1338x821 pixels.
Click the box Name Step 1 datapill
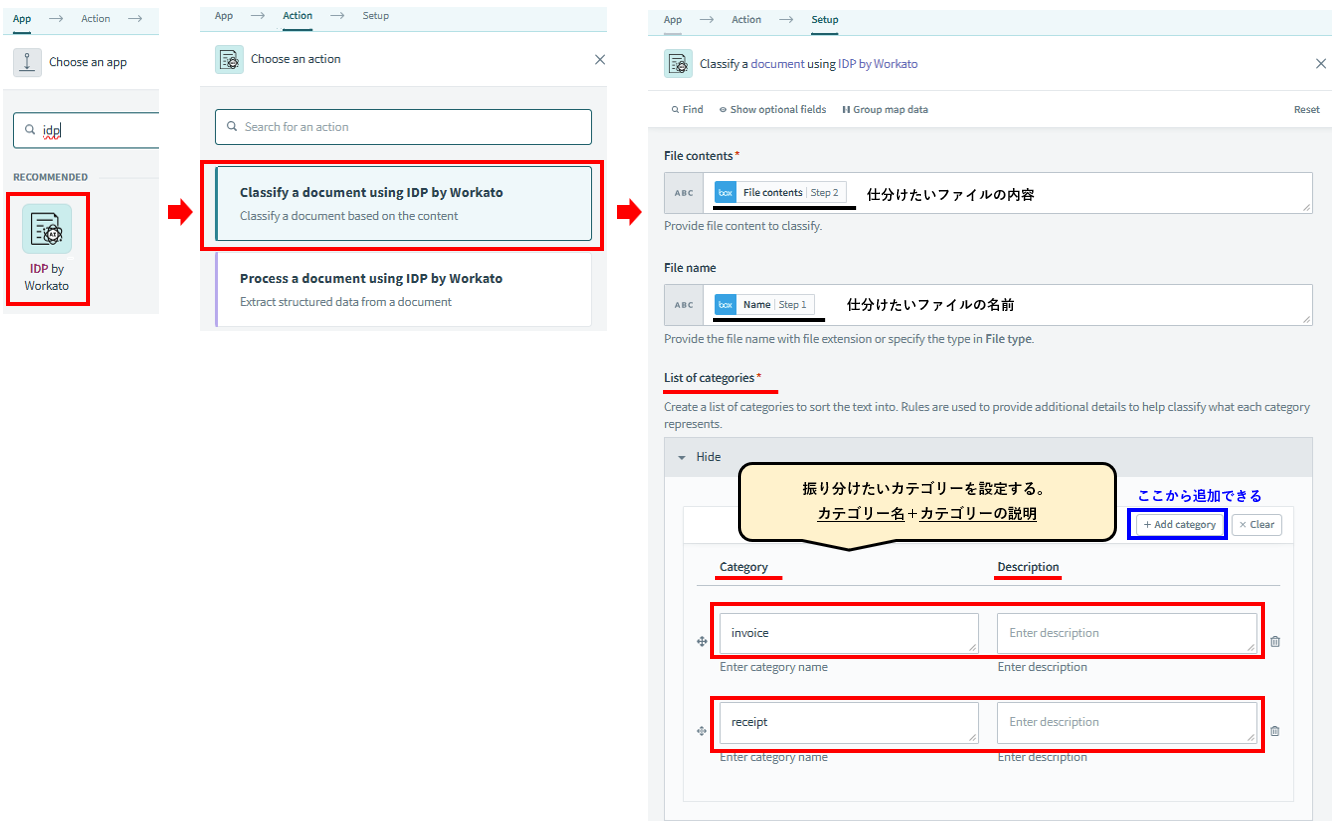[765, 304]
